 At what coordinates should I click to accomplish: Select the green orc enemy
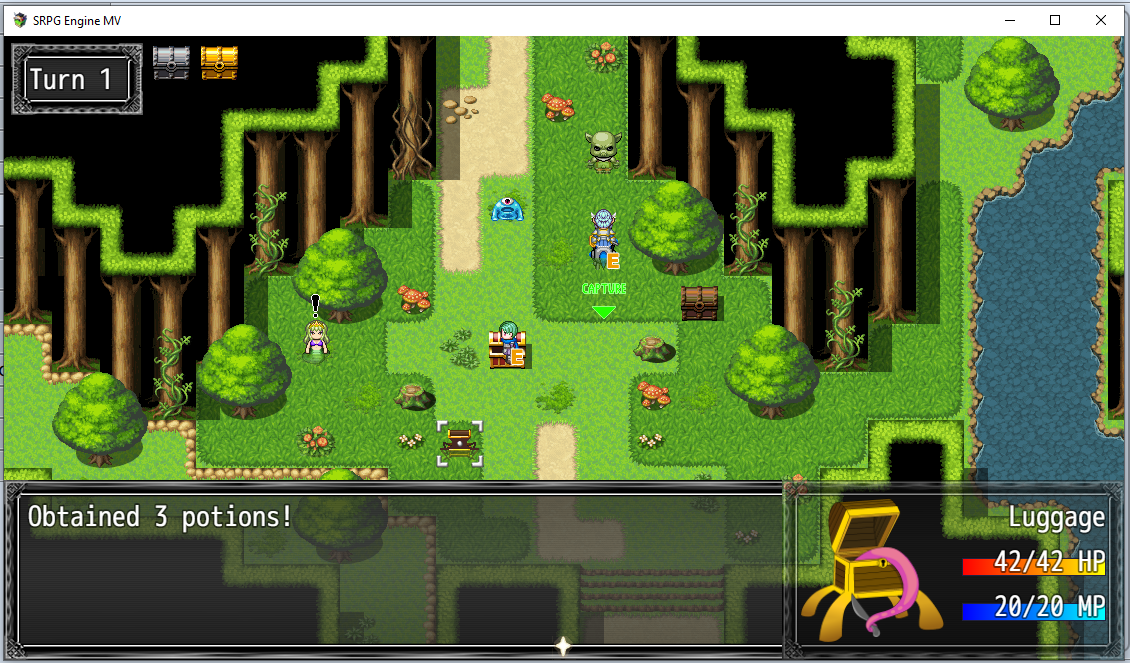pyautogui.click(x=603, y=151)
